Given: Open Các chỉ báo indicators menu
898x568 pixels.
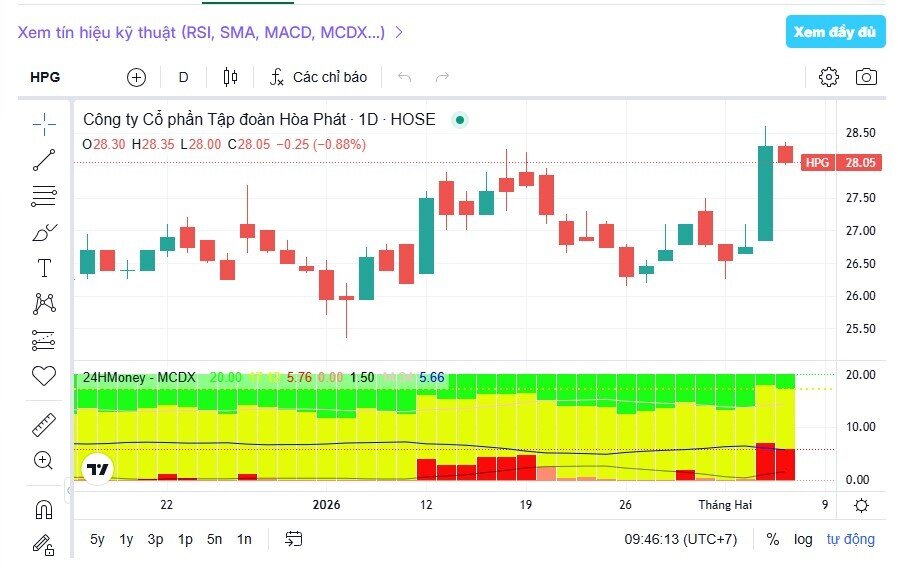Looking at the screenshot, I should point(318,77).
